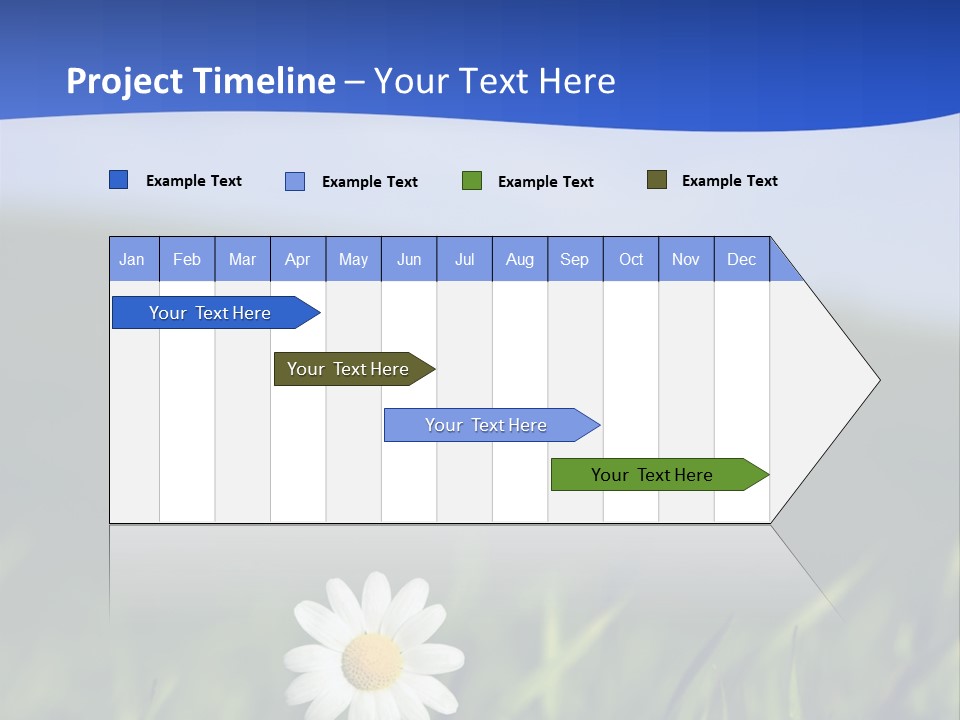Click the Dec month header cell

tap(742, 259)
